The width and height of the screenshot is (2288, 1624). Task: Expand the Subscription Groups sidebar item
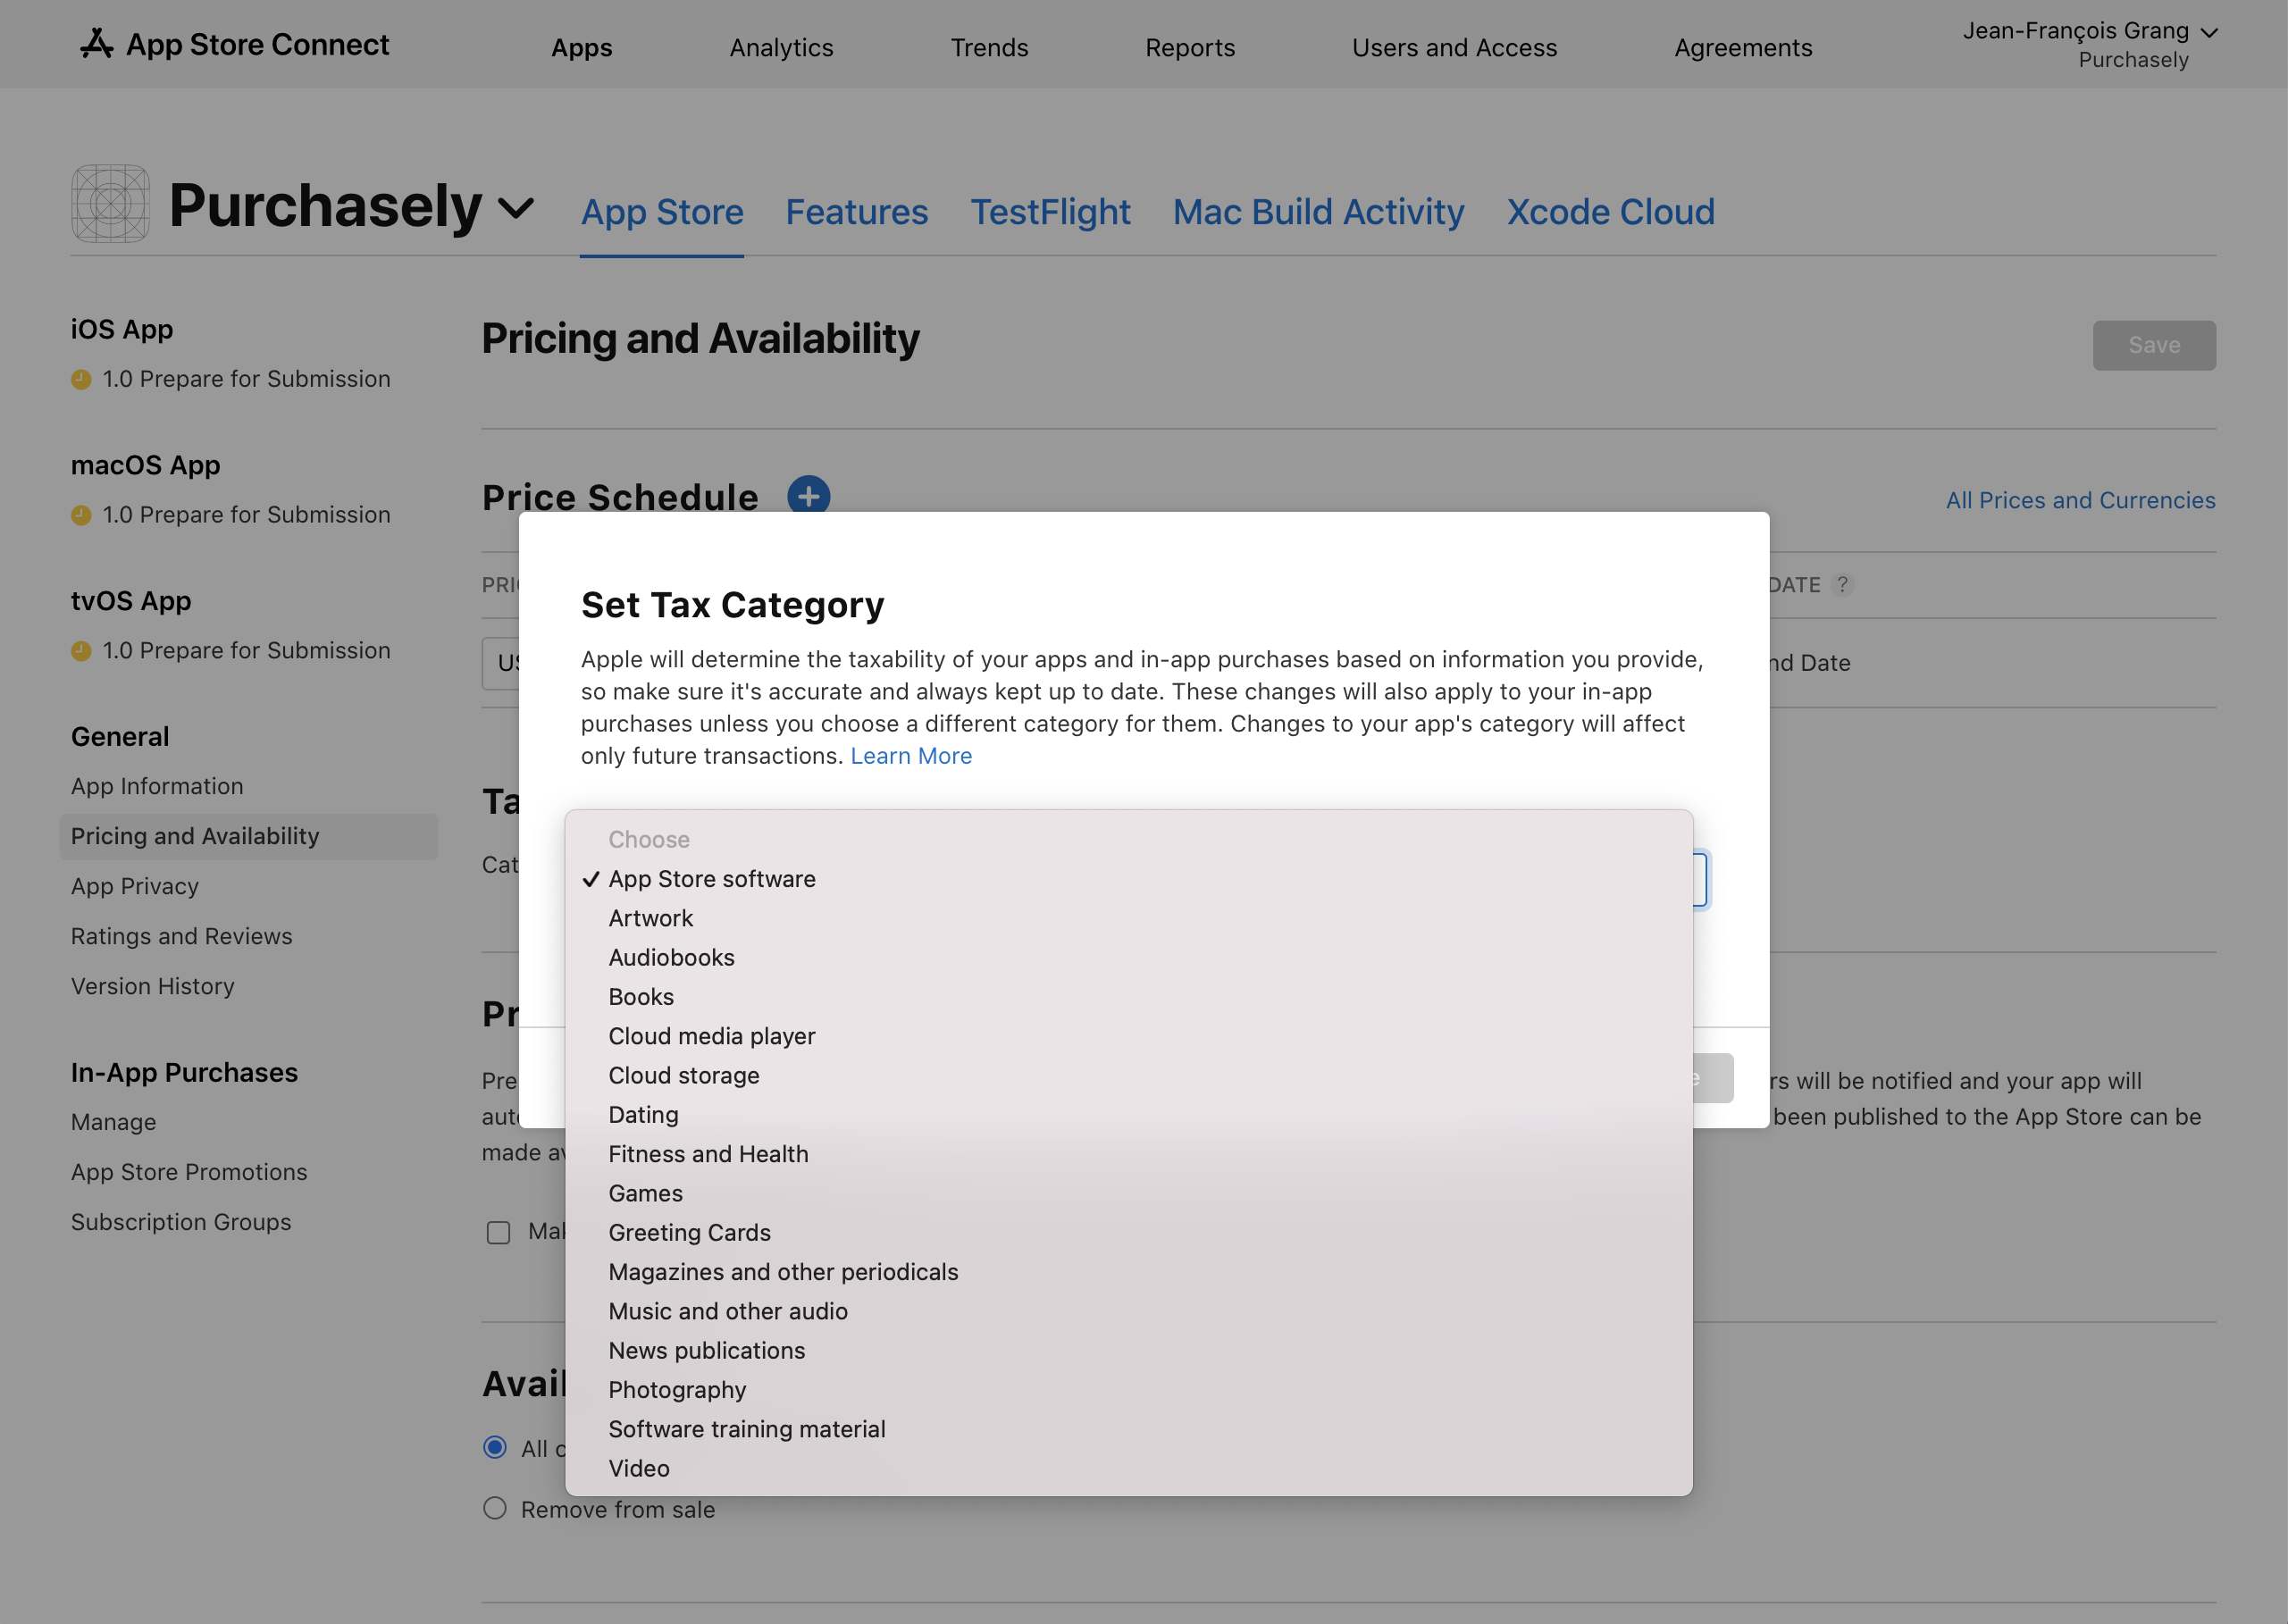pyautogui.click(x=180, y=1219)
